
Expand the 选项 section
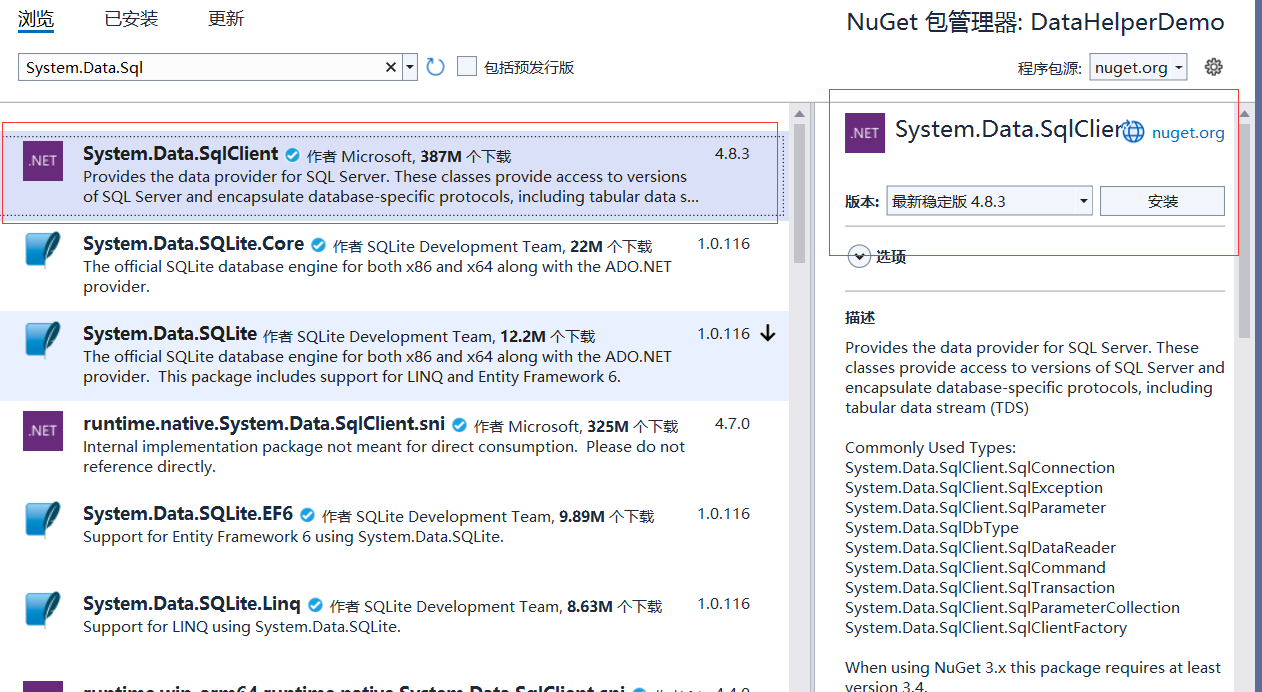(x=859, y=257)
